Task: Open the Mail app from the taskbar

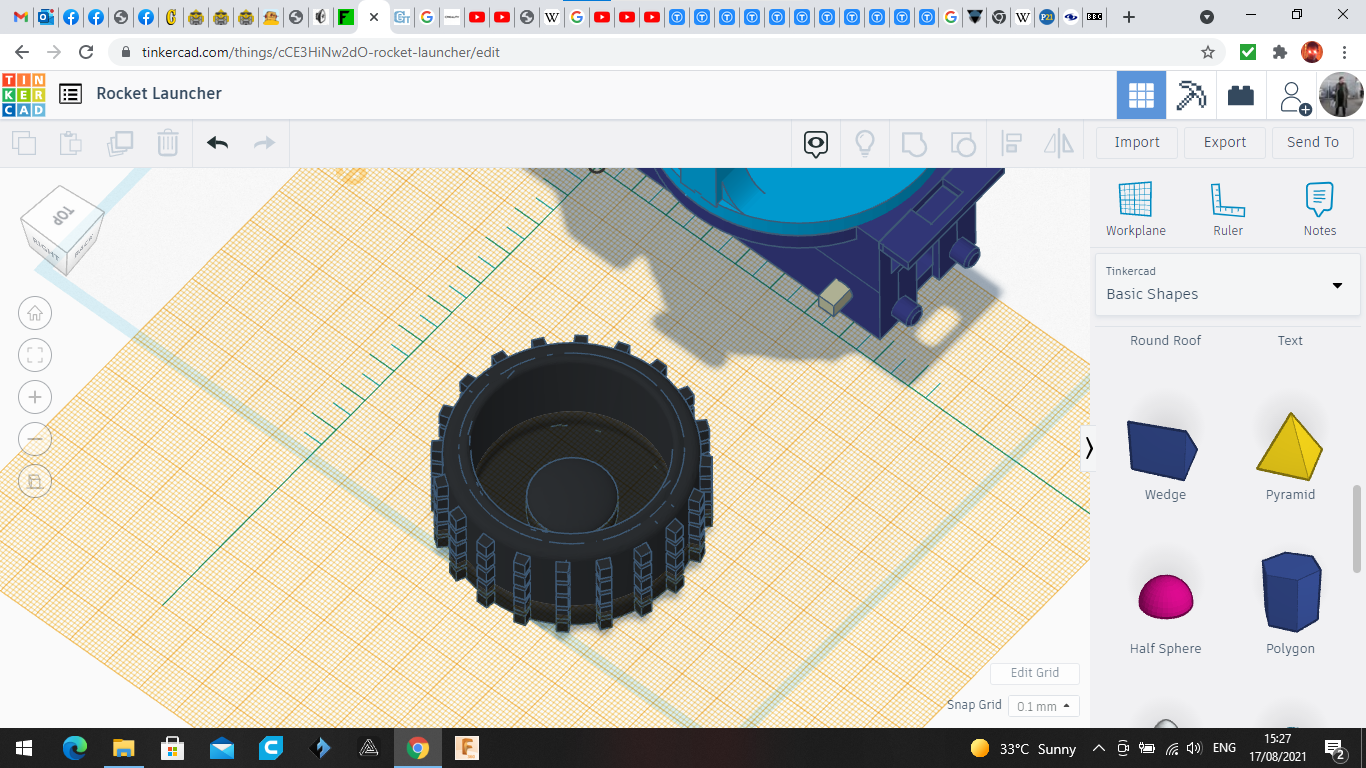Action: [222, 748]
